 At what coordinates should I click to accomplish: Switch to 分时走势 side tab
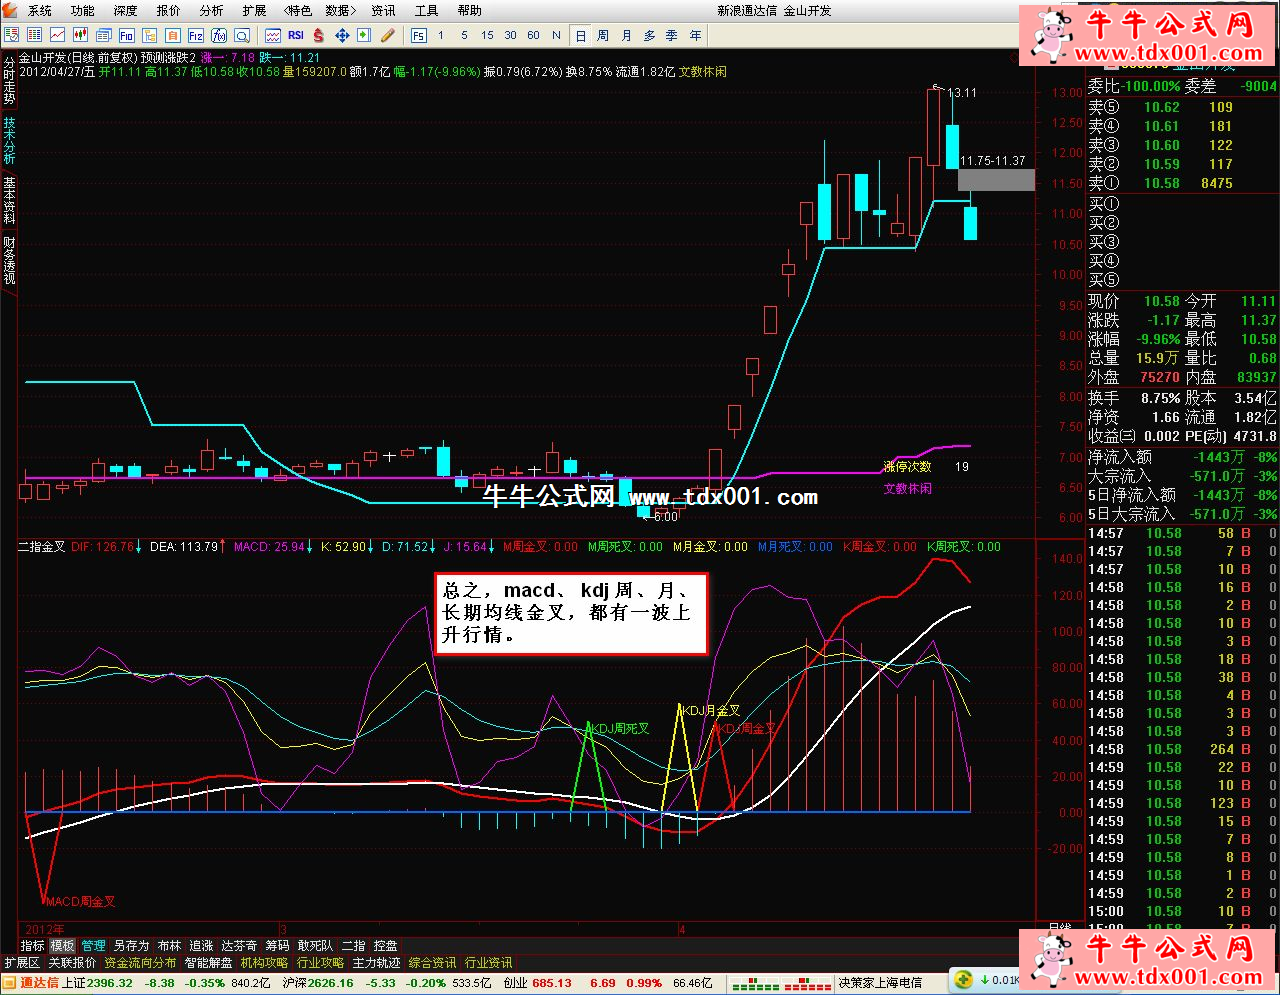(9, 79)
